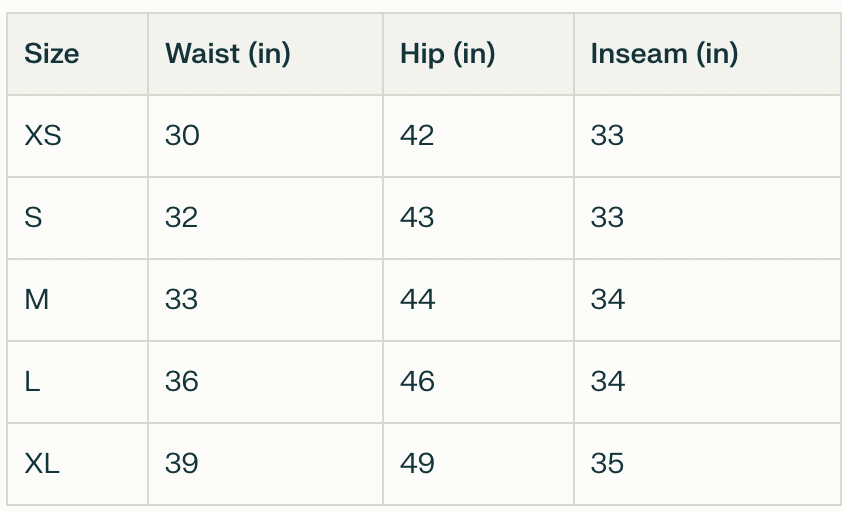Select the M size row label
The width and height of the screenshot is (842, 512).
pos(37,300)
